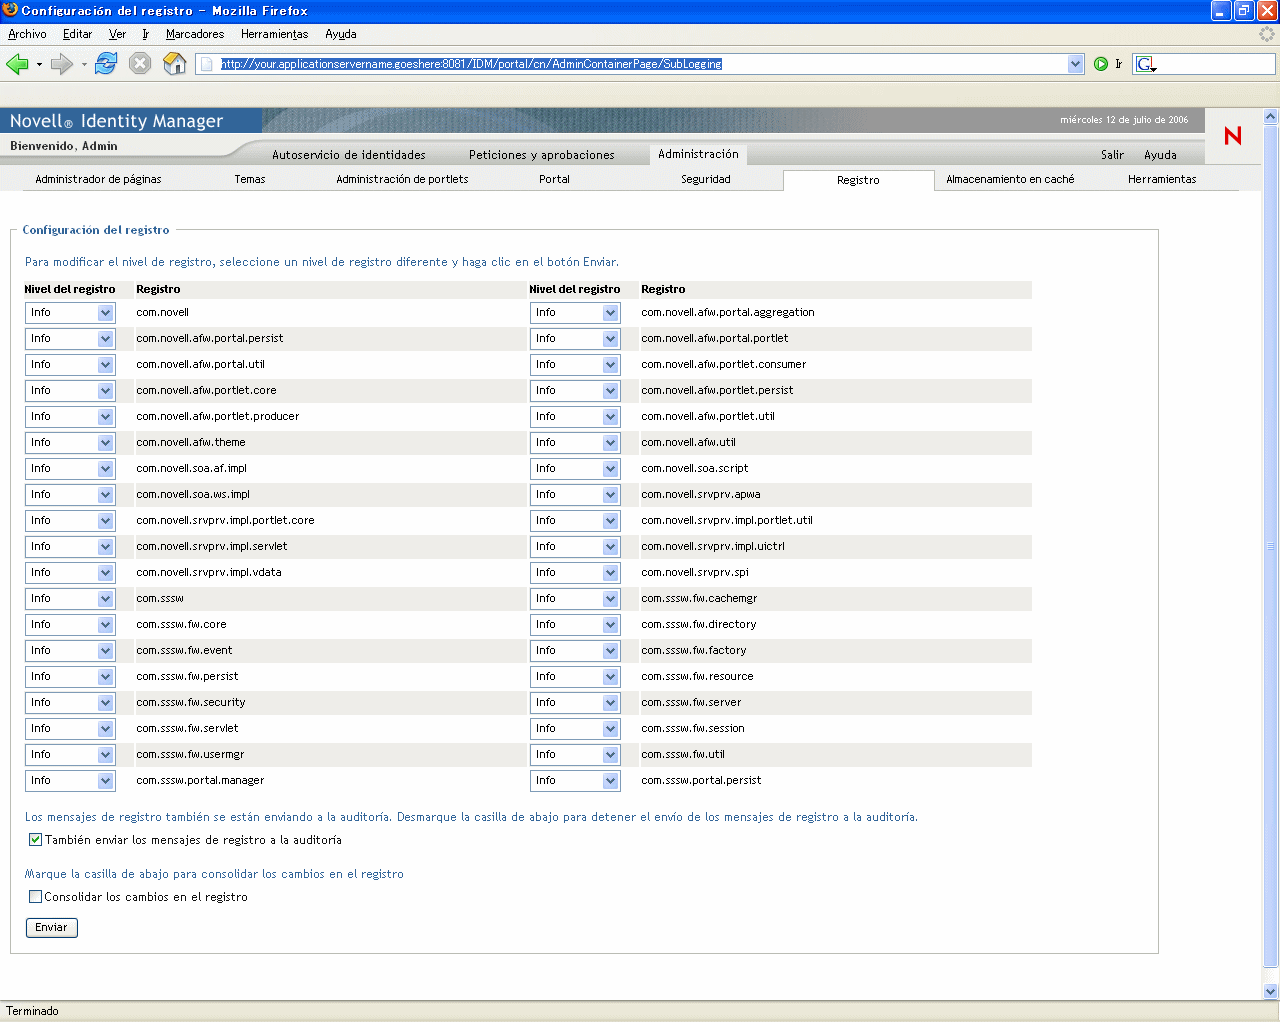
Task: Open the Archivo menu
Action: pos(27,34)
